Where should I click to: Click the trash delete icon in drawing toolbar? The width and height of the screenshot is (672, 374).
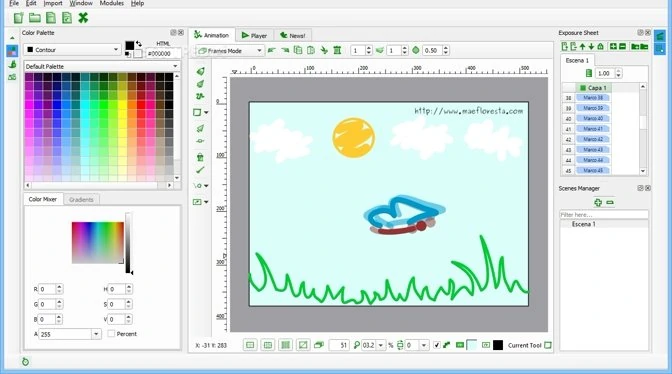click(x=200, y=157)
